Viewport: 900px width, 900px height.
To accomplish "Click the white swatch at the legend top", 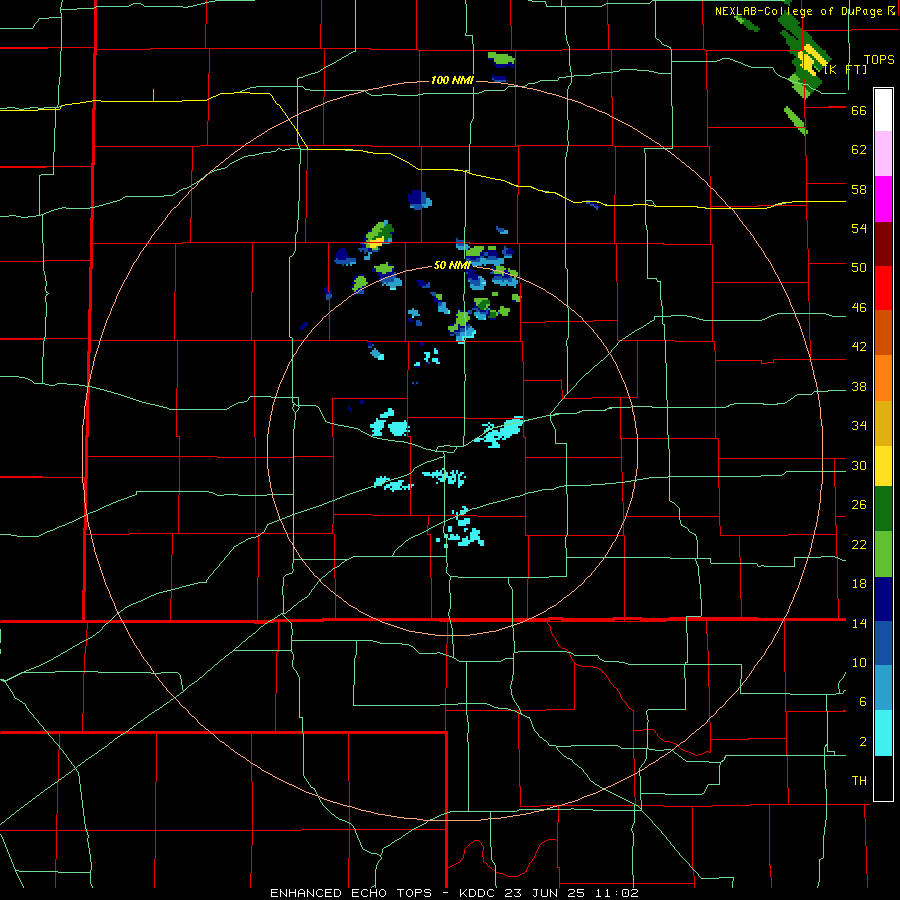I will [x=883, y=110].
